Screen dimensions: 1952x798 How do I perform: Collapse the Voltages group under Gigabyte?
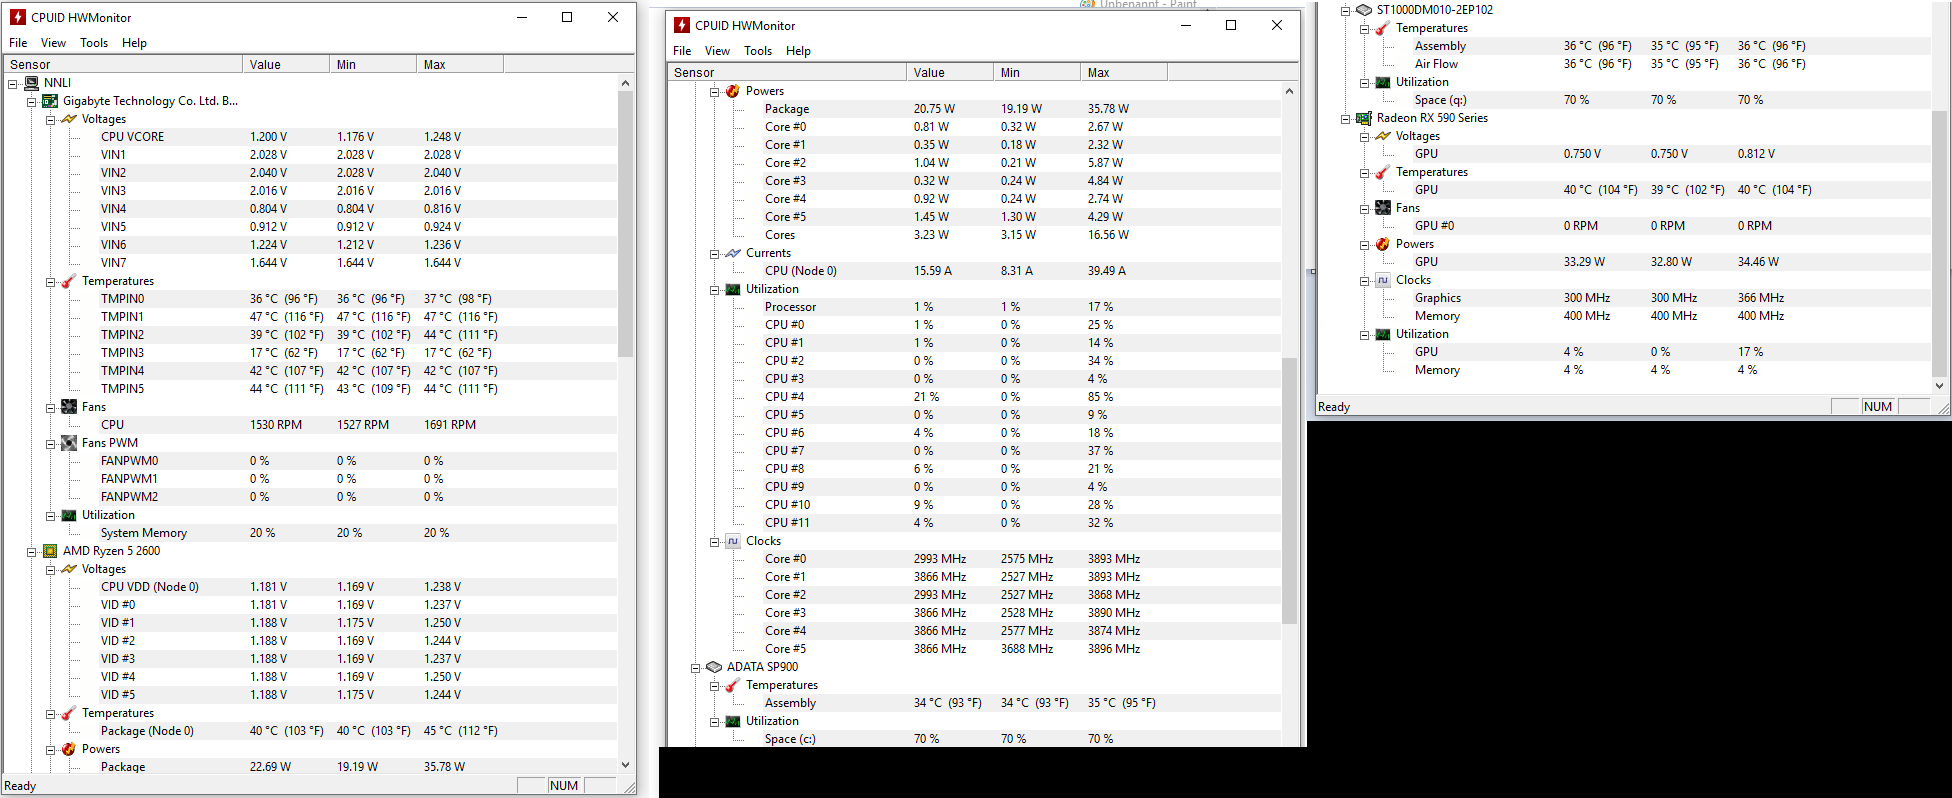pyautogui.click(x=51, y=120)
